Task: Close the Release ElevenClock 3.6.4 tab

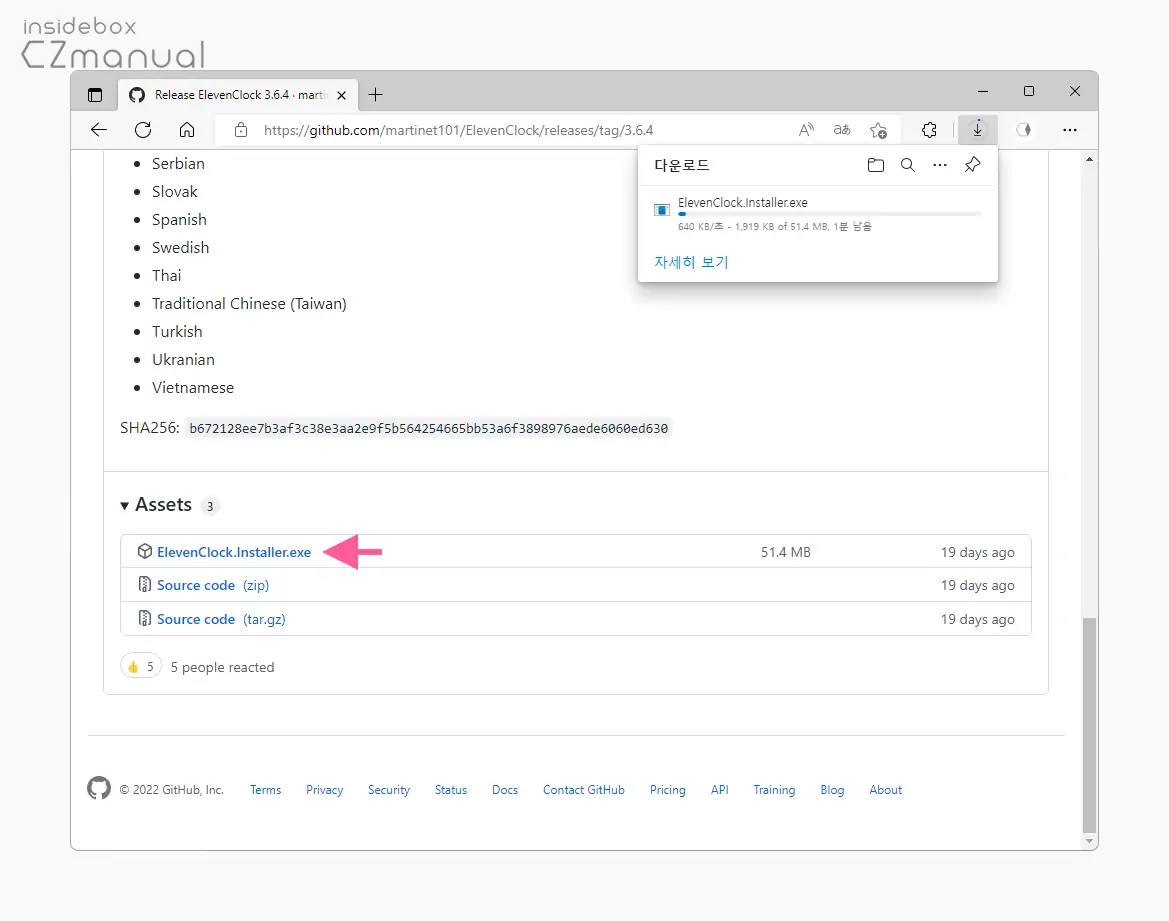Action: [341, 95]
